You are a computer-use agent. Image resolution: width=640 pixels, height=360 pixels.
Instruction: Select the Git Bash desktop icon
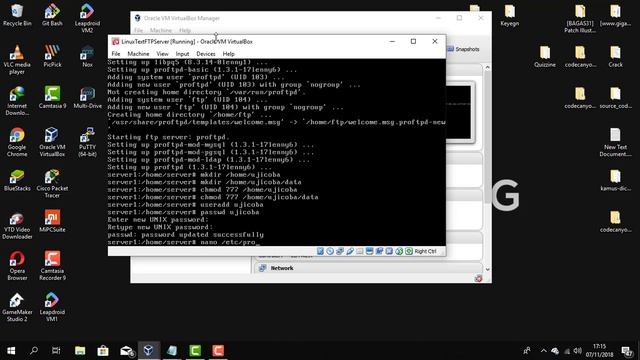pyautogui.click(x=52, y=16)
